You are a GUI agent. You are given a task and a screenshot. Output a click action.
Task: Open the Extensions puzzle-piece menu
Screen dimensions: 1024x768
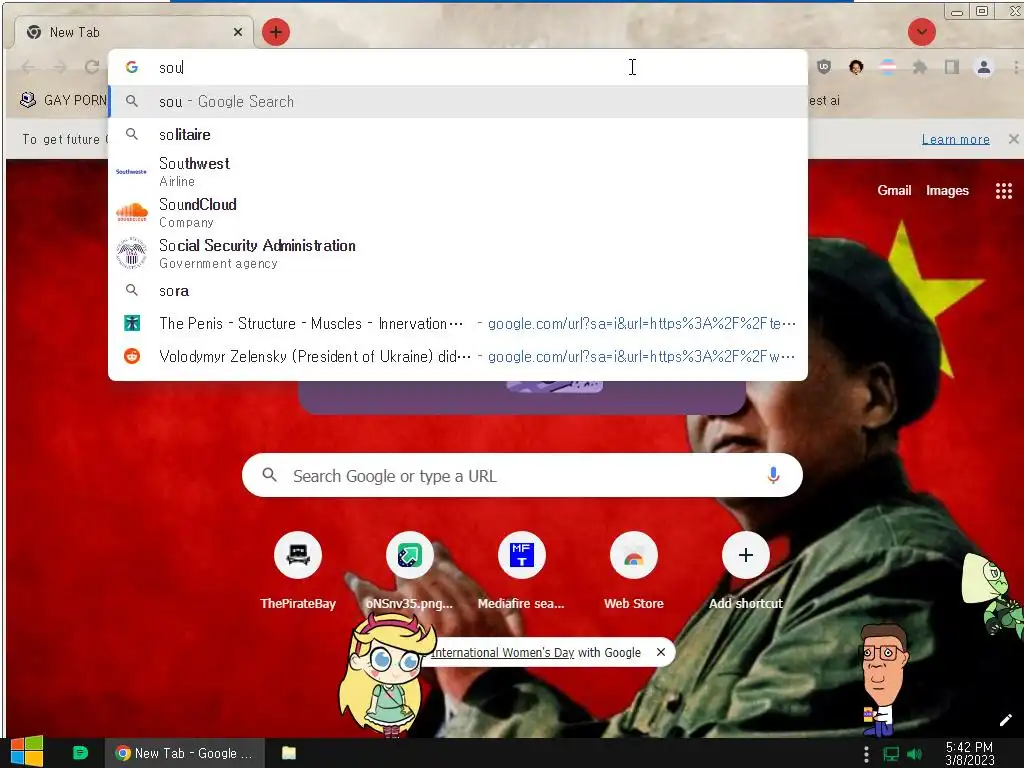pyautogui.click(x=920, y=67)
